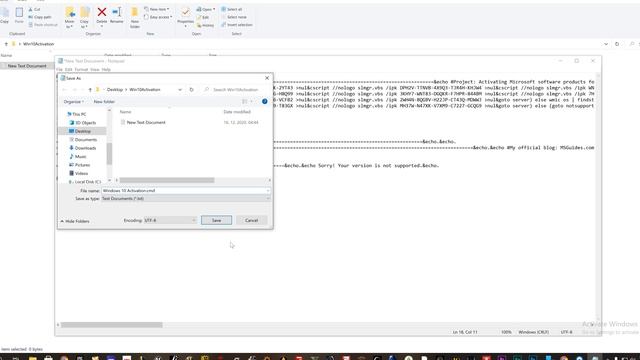Click Cut in the Explorer ribbon

tap(35, 9)
